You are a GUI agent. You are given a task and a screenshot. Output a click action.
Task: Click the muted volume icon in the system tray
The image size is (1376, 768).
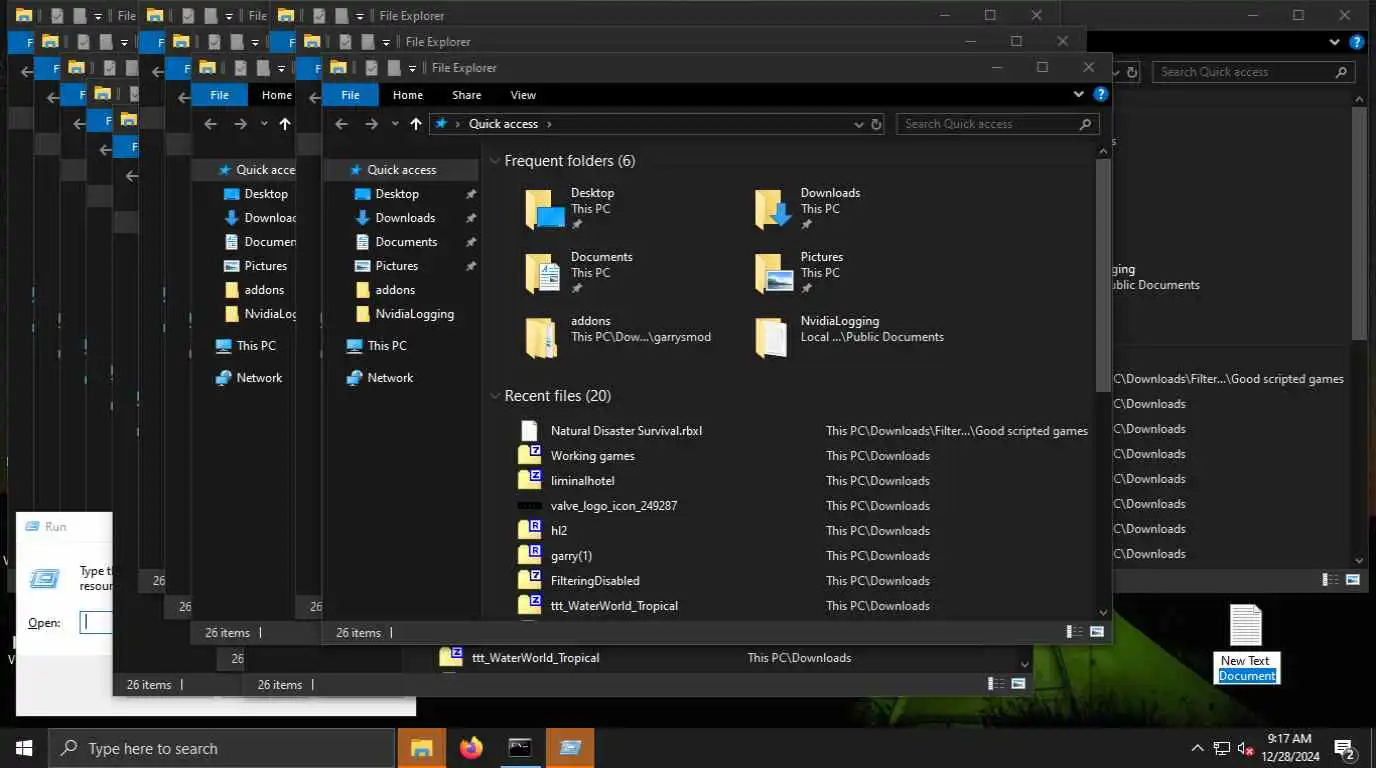click(1245, 748)
